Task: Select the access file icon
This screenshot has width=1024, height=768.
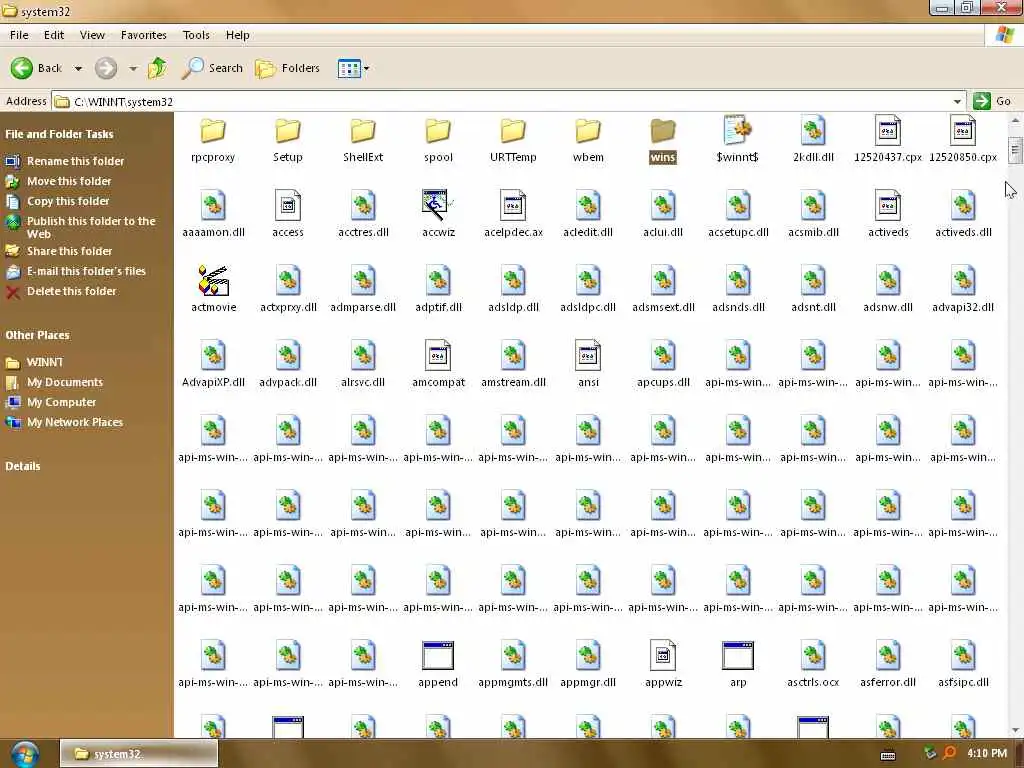Action: (x=288, y=205)
